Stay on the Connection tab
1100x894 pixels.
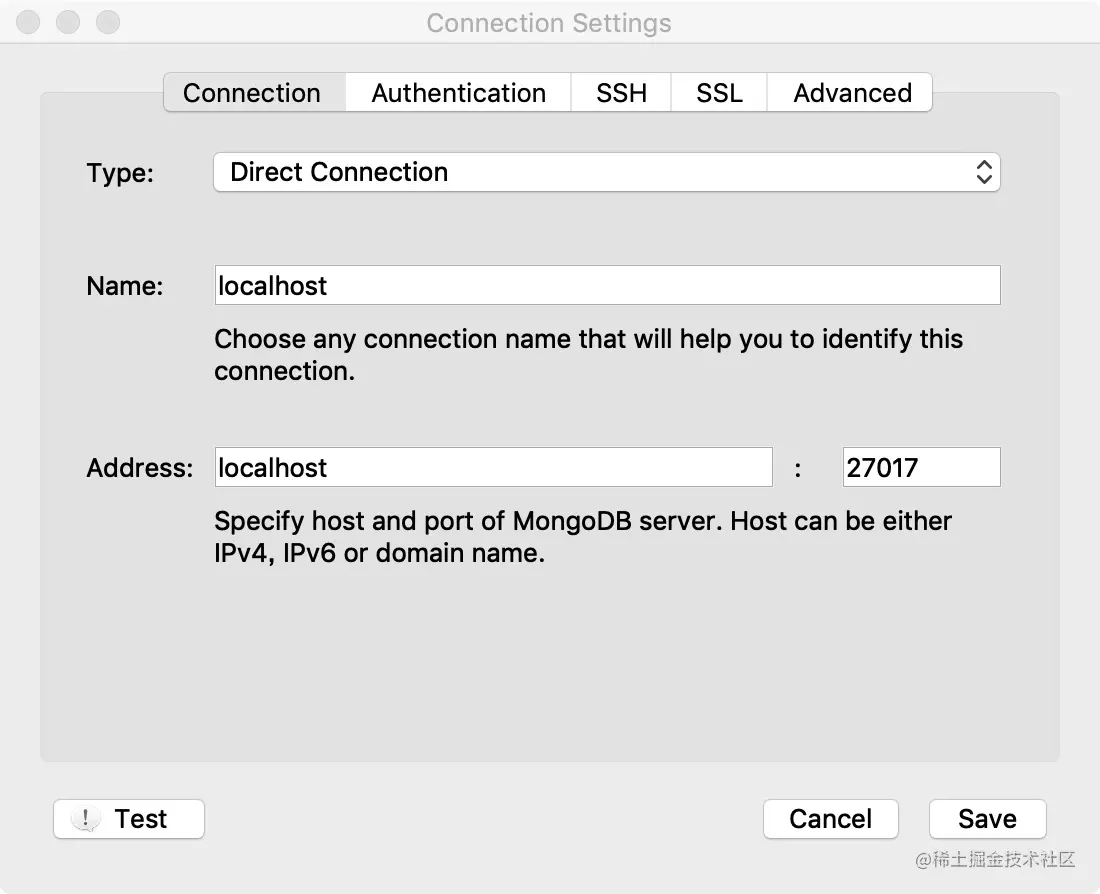tap(252, 93)
